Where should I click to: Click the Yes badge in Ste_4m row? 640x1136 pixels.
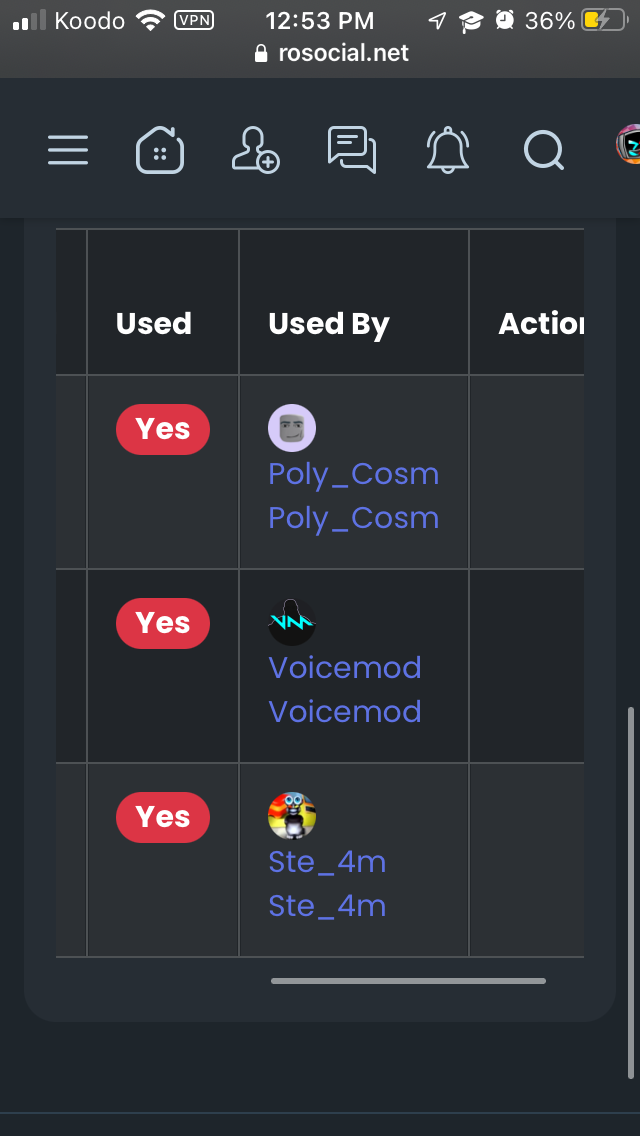[x=163, y=817]
